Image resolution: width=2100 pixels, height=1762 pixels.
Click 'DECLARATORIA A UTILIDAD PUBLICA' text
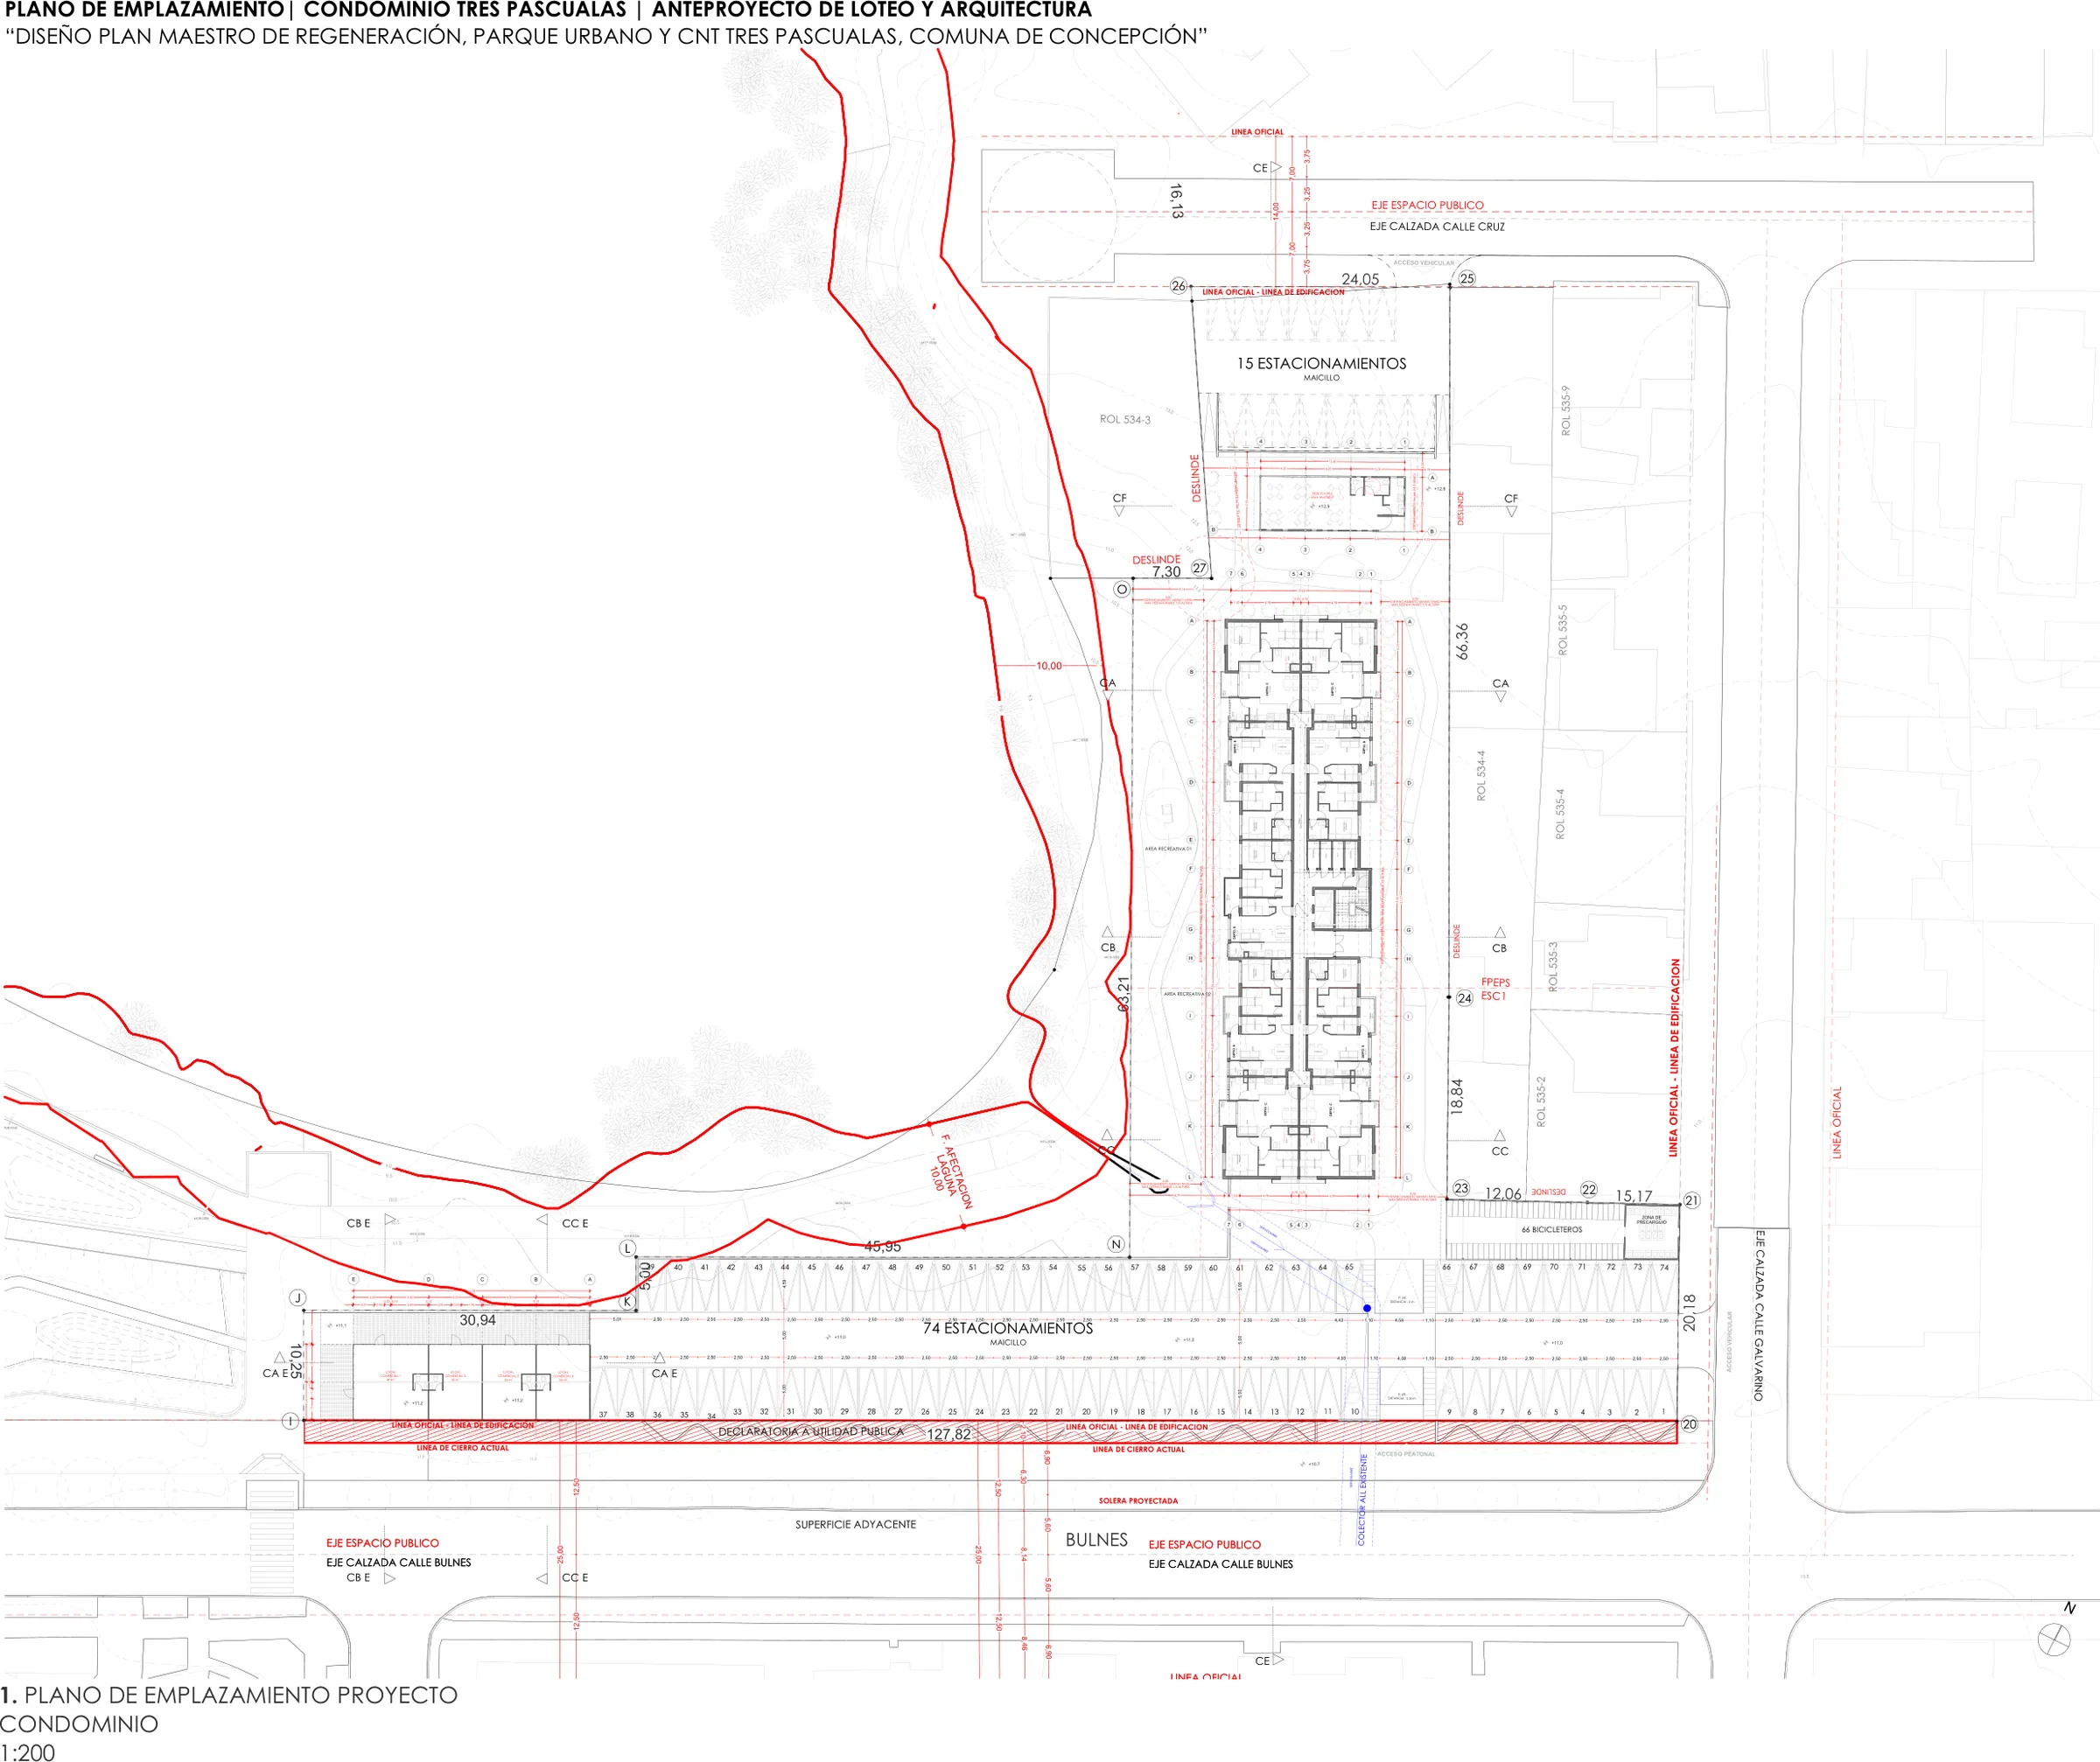point(811,1432)
